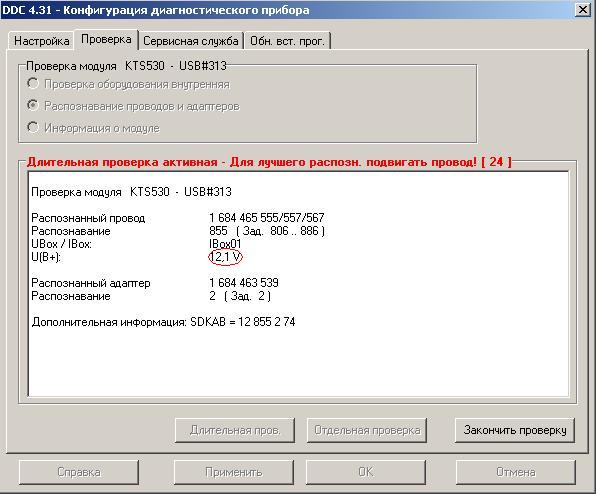Switch to the Настройка tab
Viewport: 596px width, 494px height.
tap(41, 41)
